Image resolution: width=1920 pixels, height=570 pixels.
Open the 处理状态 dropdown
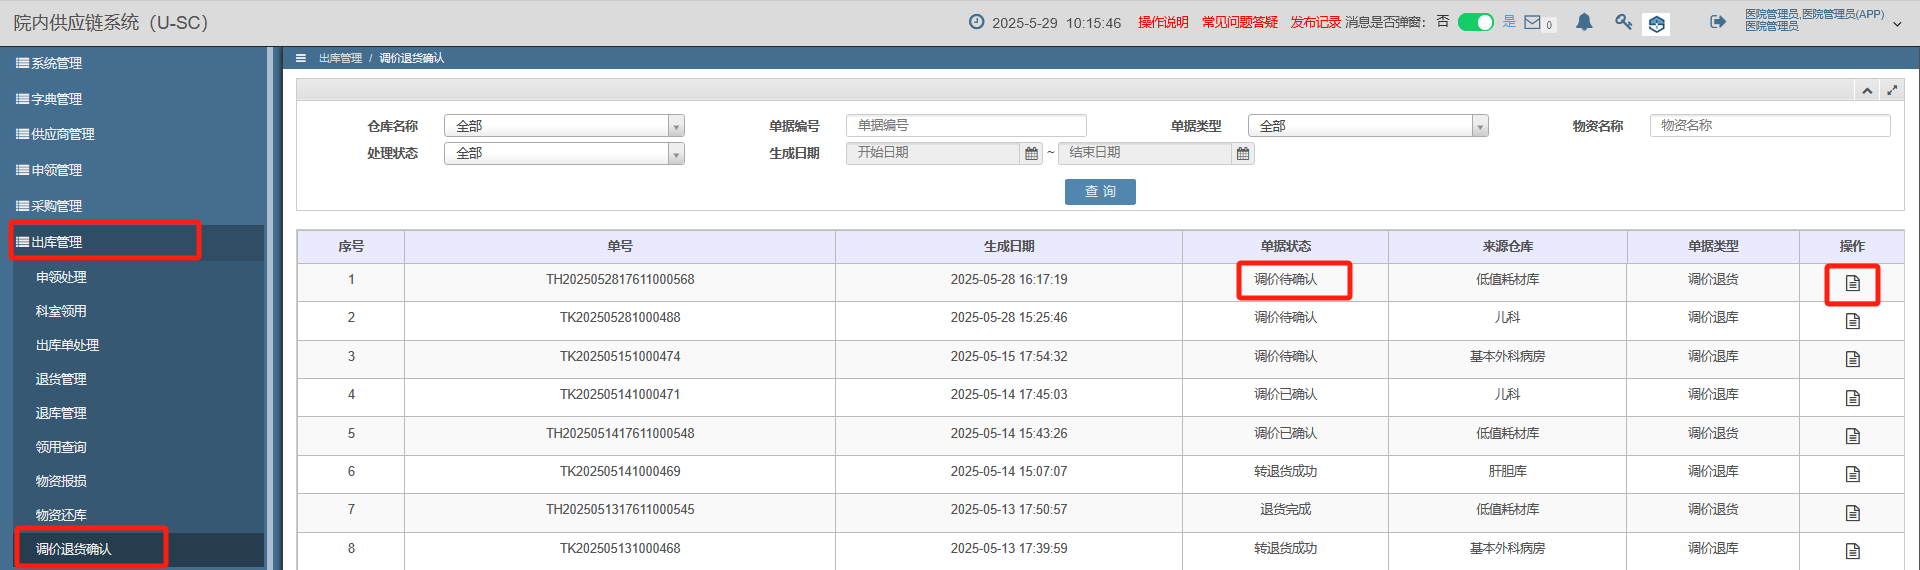pyautogui.click(x=564, y=154)
